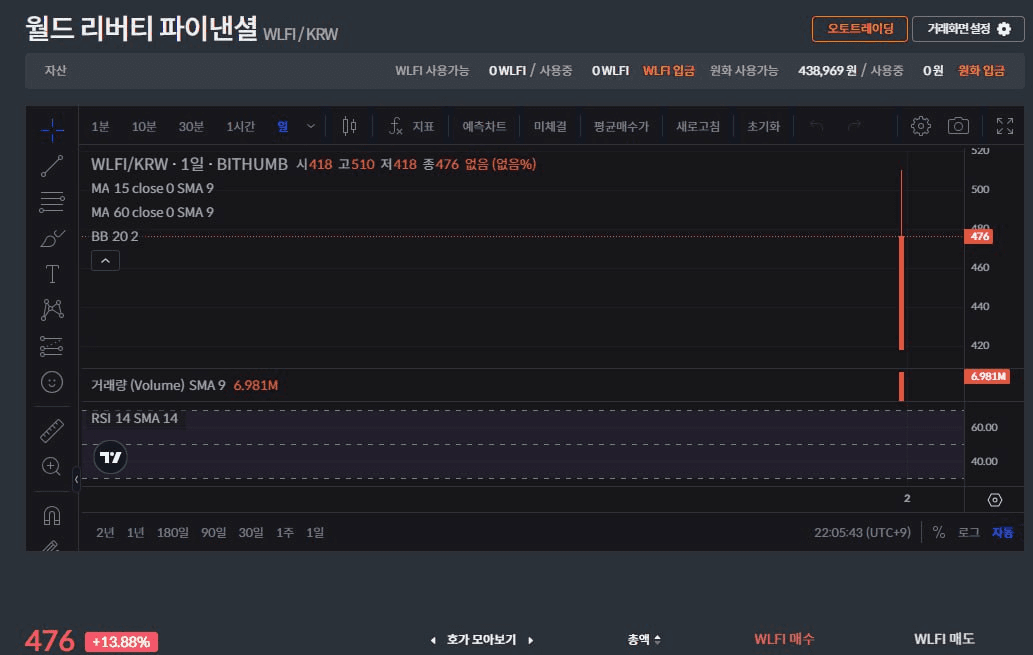The width and height of the screenshot is (1033, 655).
Task: Select the text annotation tool
Action: click(x=52, y=274)
